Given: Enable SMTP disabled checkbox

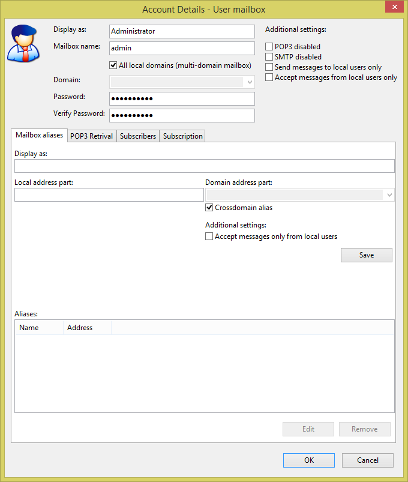Looking at the screenshot, I should (x=269, y=57).
